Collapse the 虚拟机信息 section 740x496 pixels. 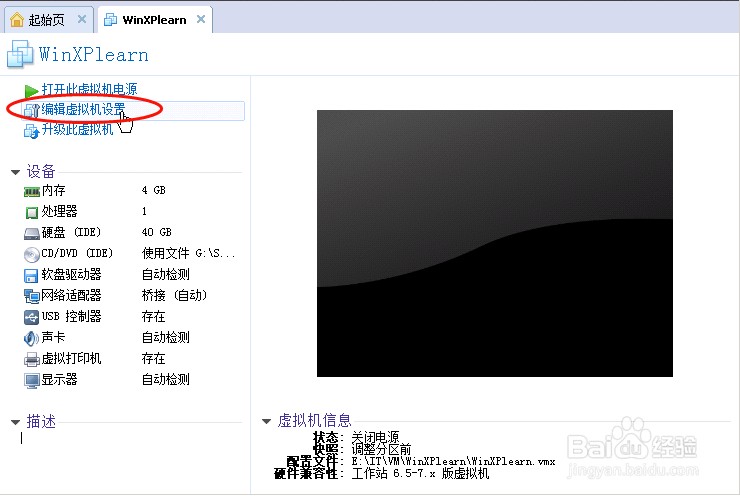tap(267, 421)
